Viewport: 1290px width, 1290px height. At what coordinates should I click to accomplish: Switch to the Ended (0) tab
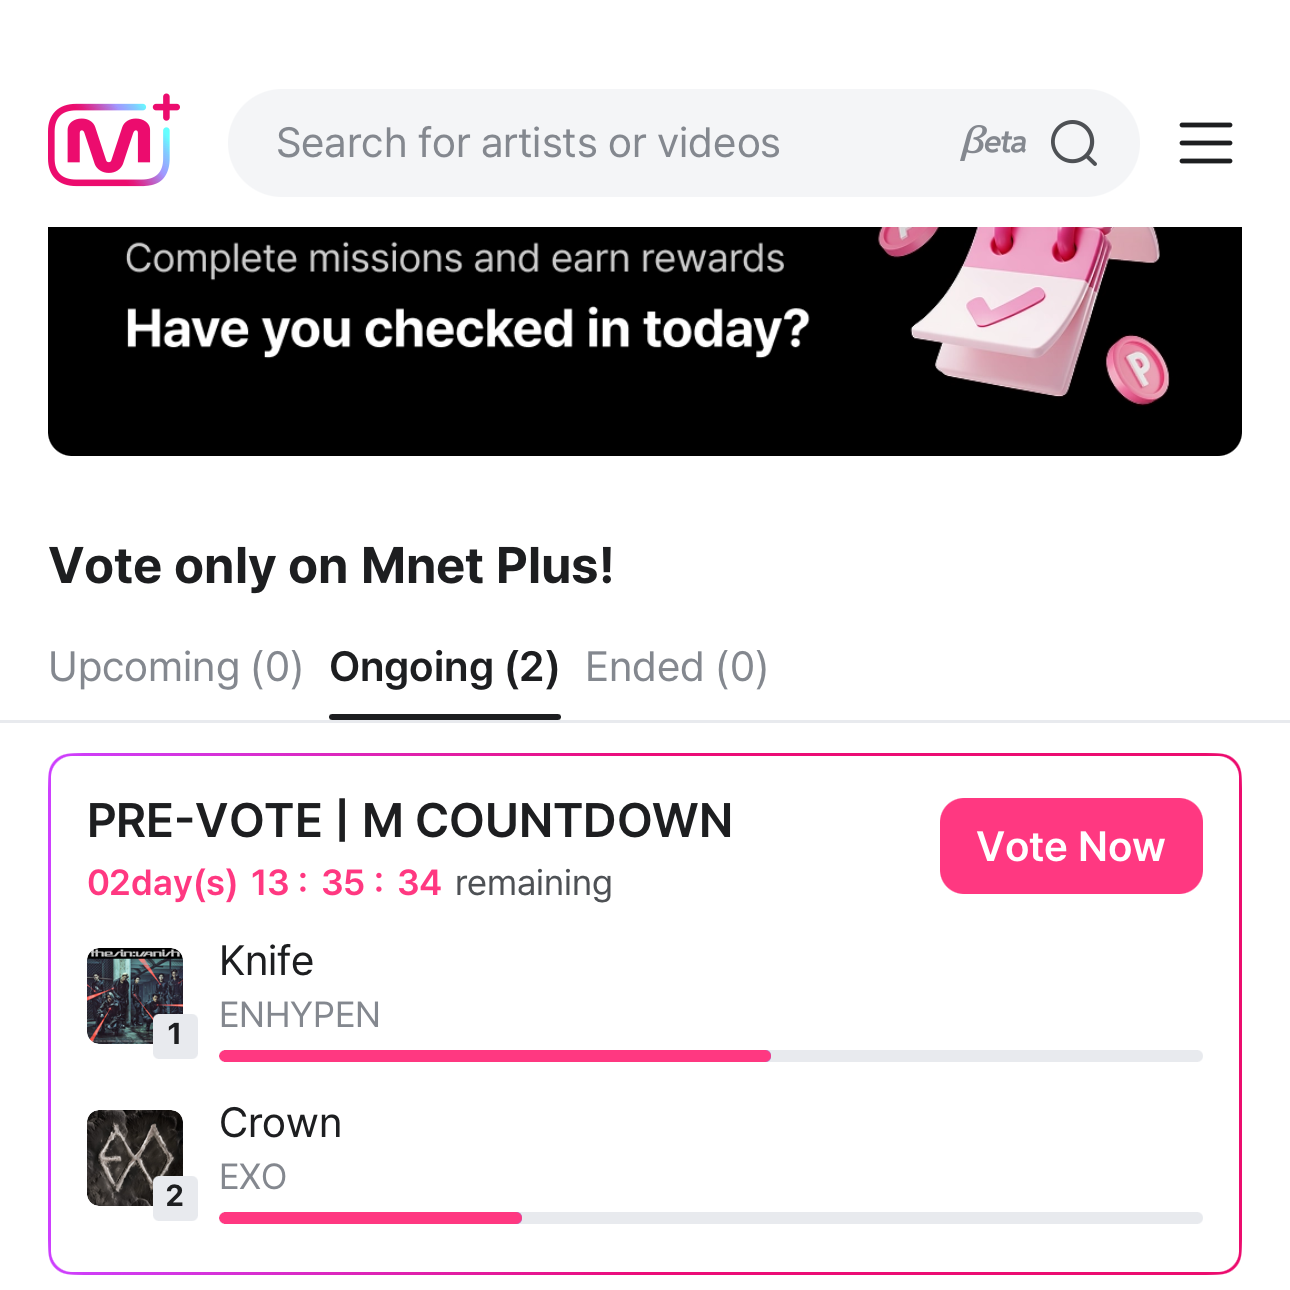point(676,667)
